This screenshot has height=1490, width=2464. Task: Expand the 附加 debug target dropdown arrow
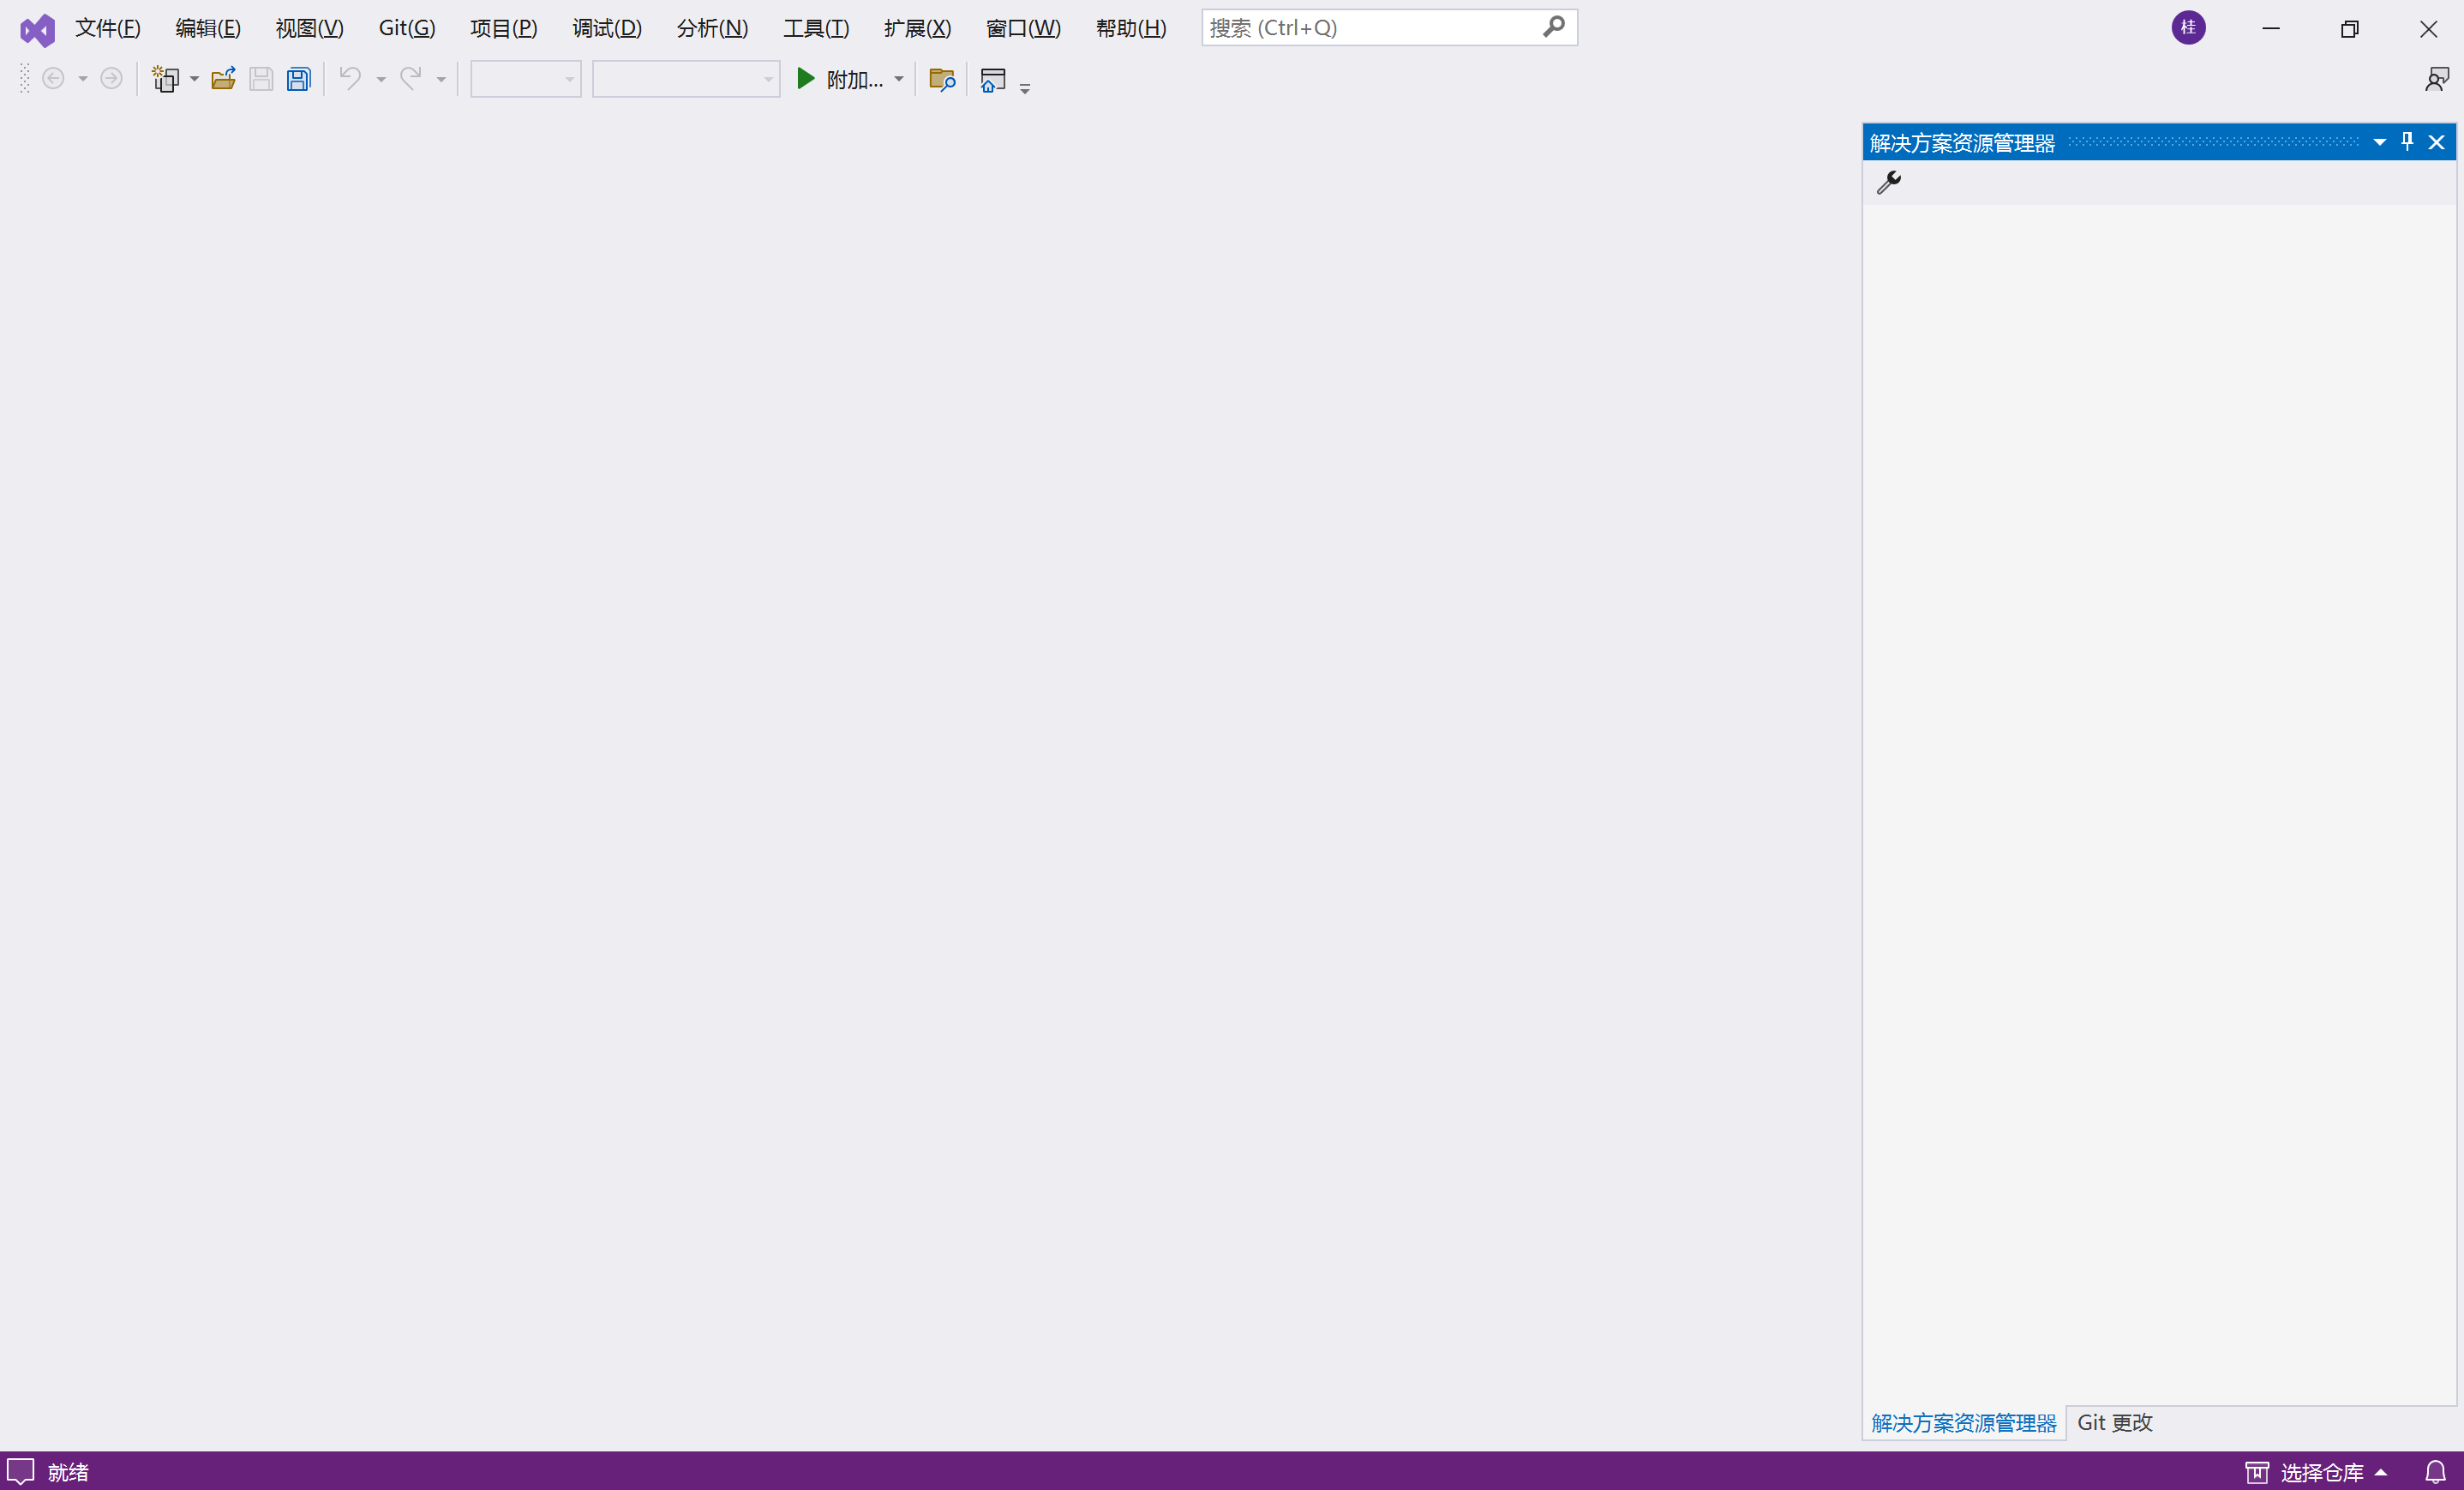coord(899,79)
